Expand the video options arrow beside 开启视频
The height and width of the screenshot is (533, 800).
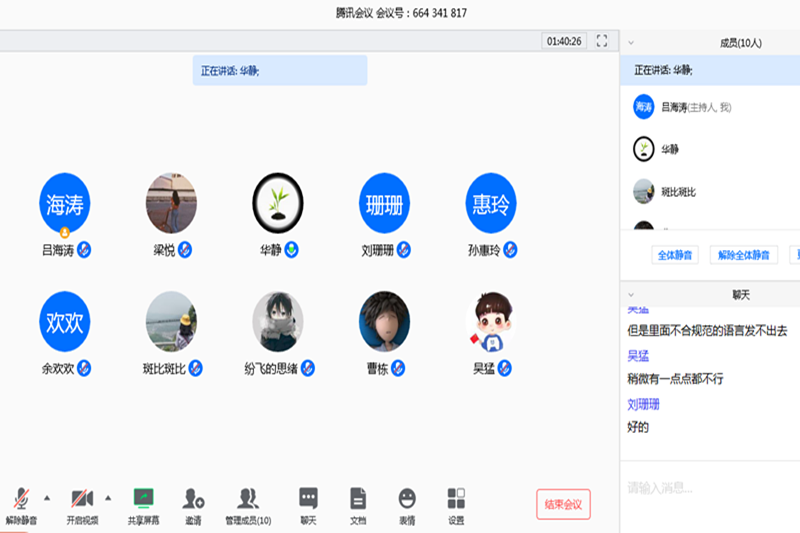click(108, 497)
